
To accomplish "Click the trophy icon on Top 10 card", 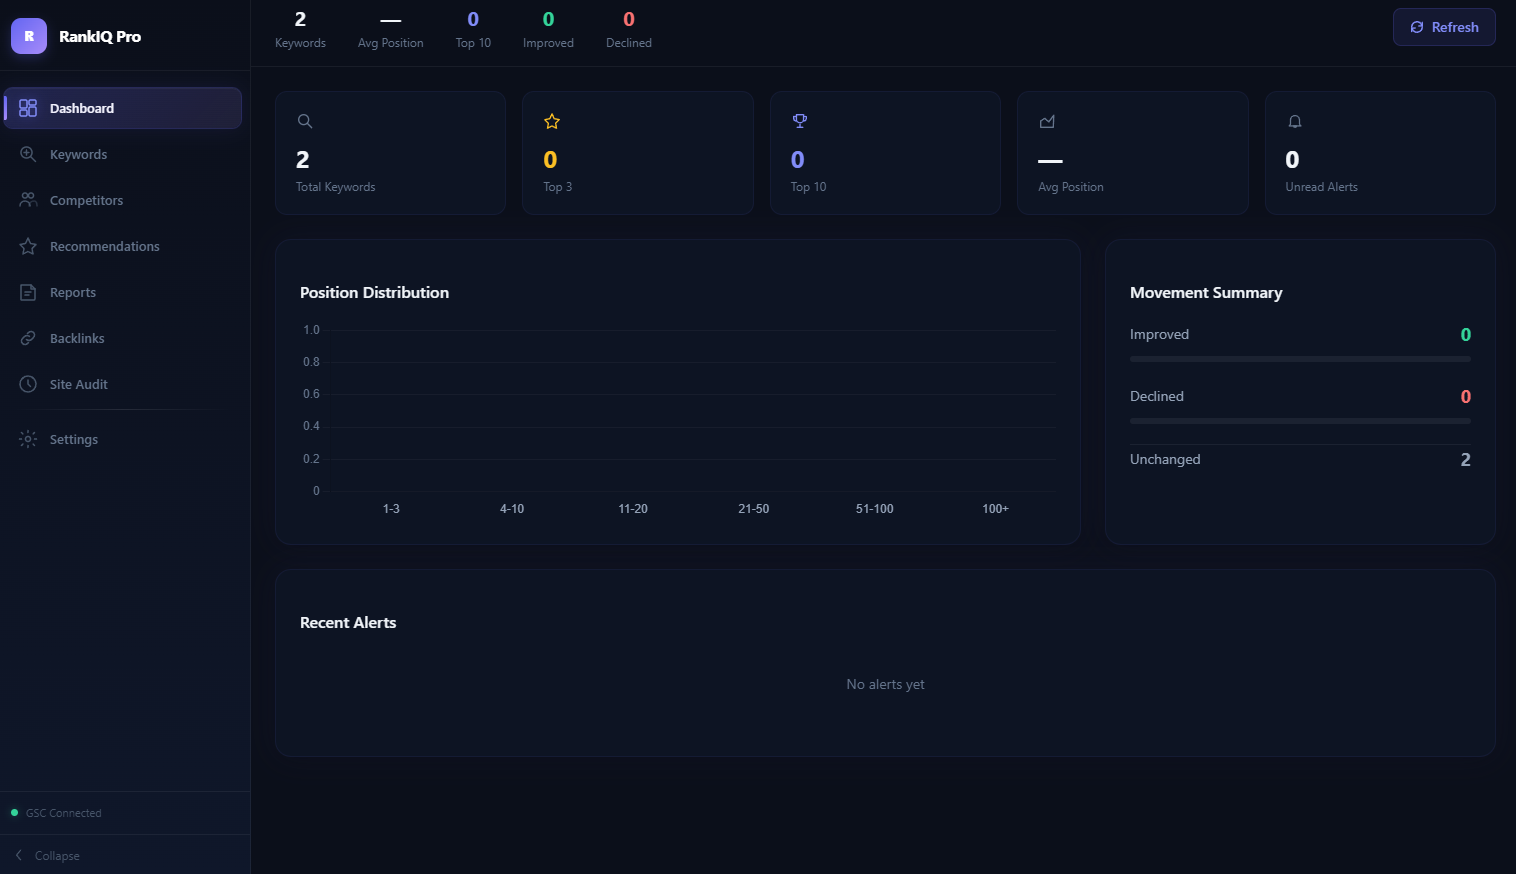I will (x=799, y=120).
